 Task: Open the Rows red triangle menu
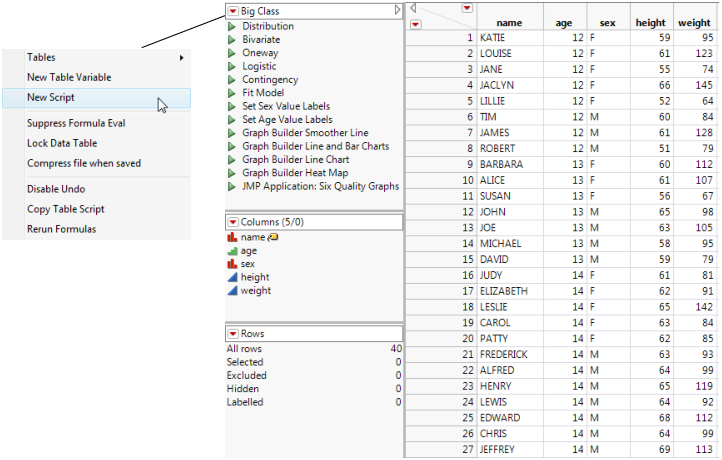tap(232, 333)
